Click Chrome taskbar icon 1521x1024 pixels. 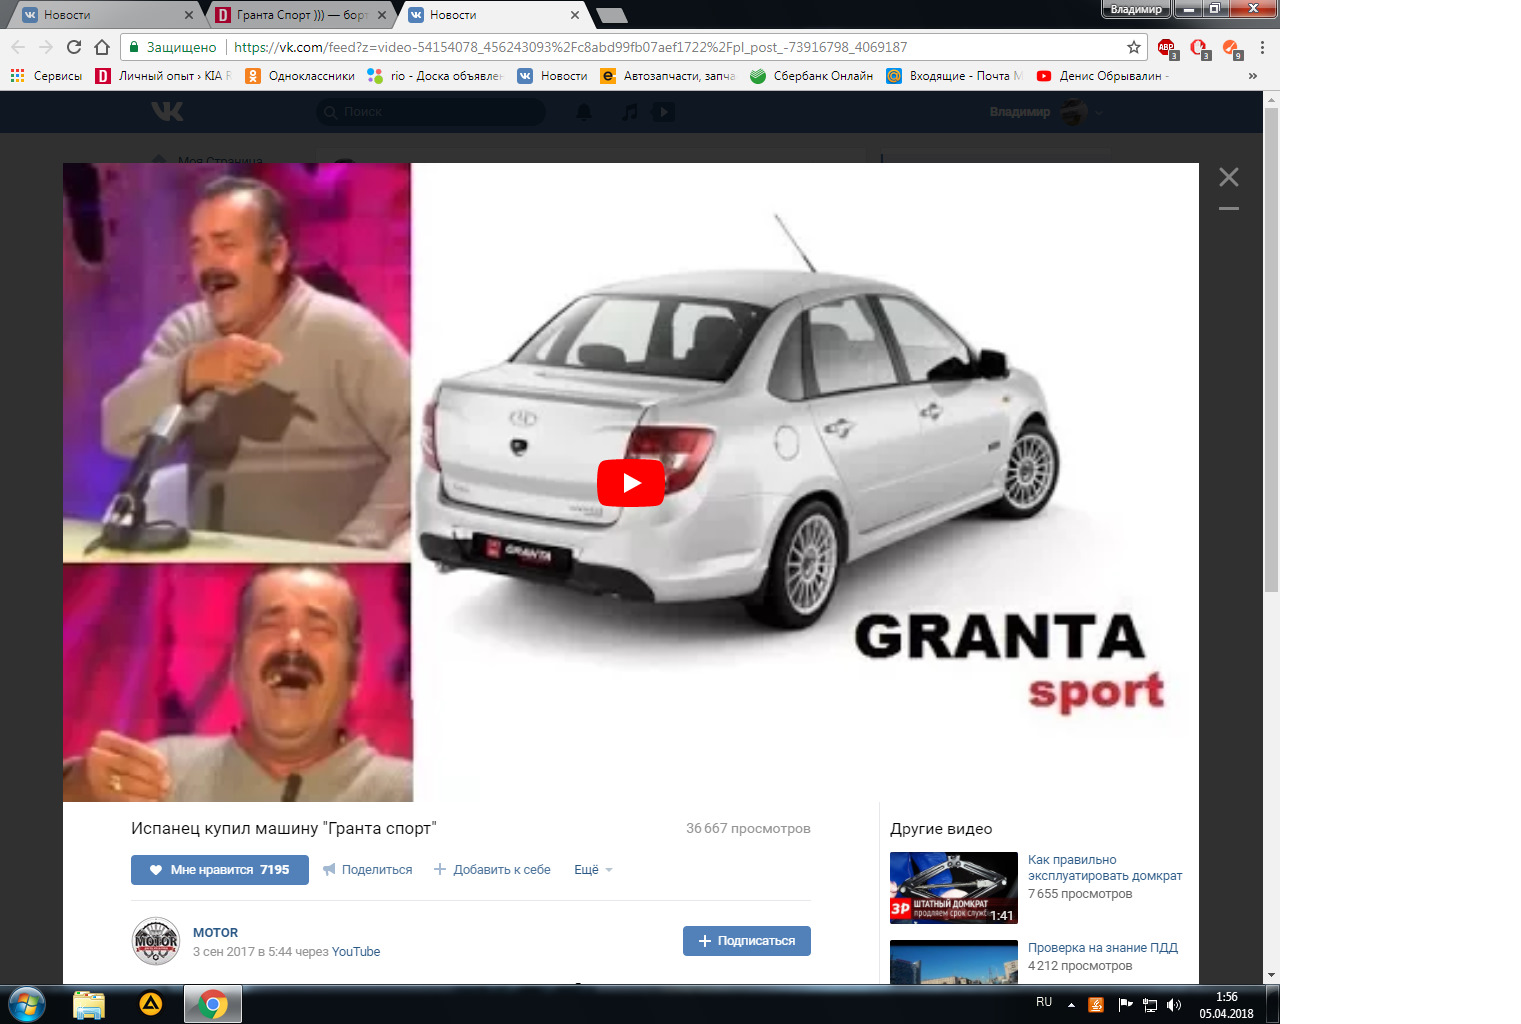(x=213, y=1004)
